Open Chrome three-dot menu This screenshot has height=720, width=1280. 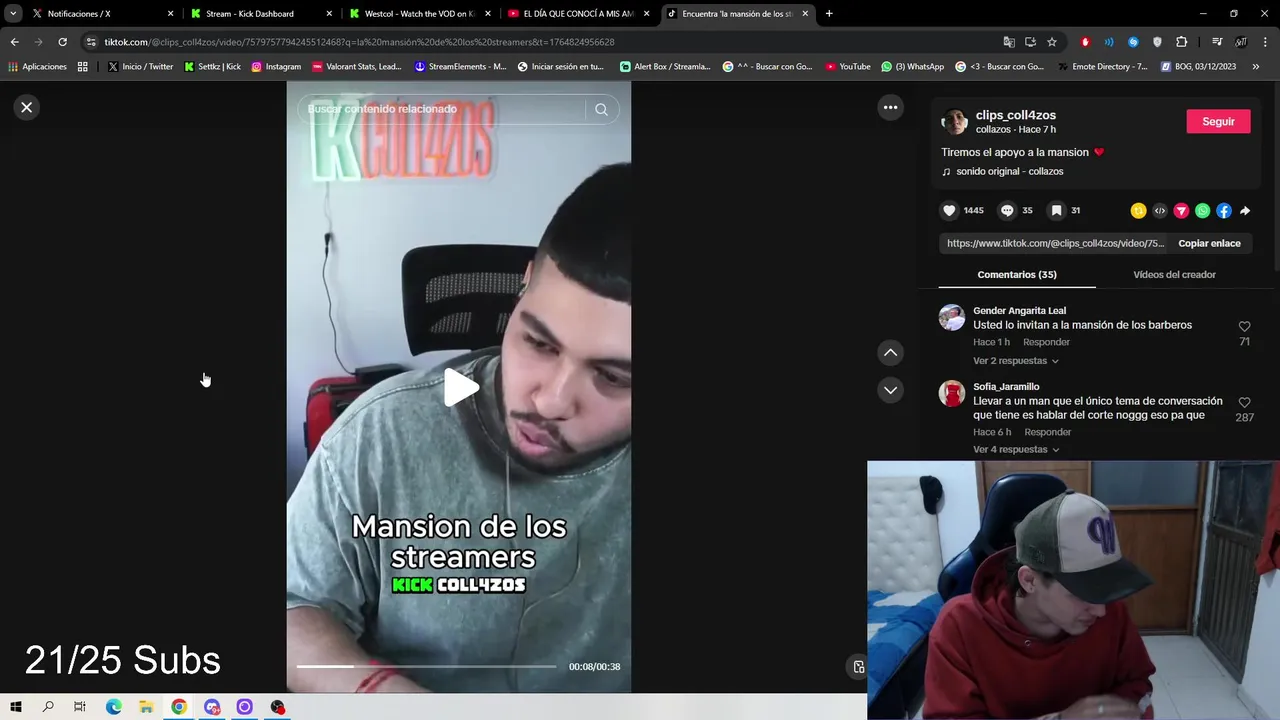point(1265,42)
